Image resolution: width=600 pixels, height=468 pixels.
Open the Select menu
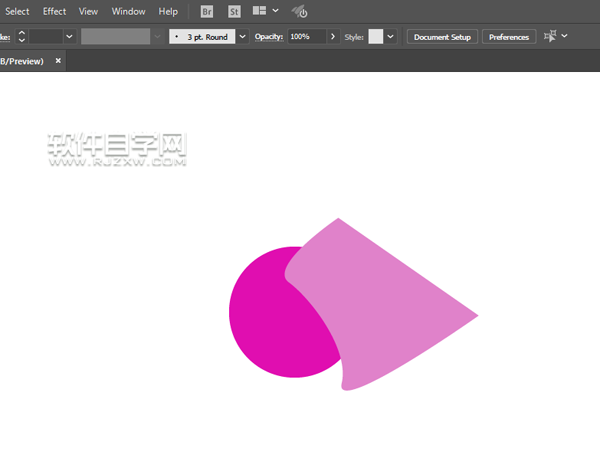17,12
